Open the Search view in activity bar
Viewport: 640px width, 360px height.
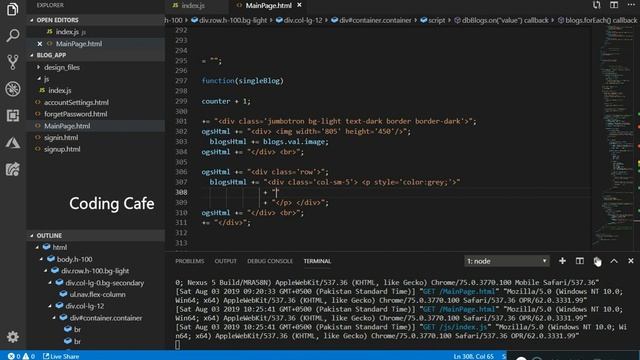(12, 36)
